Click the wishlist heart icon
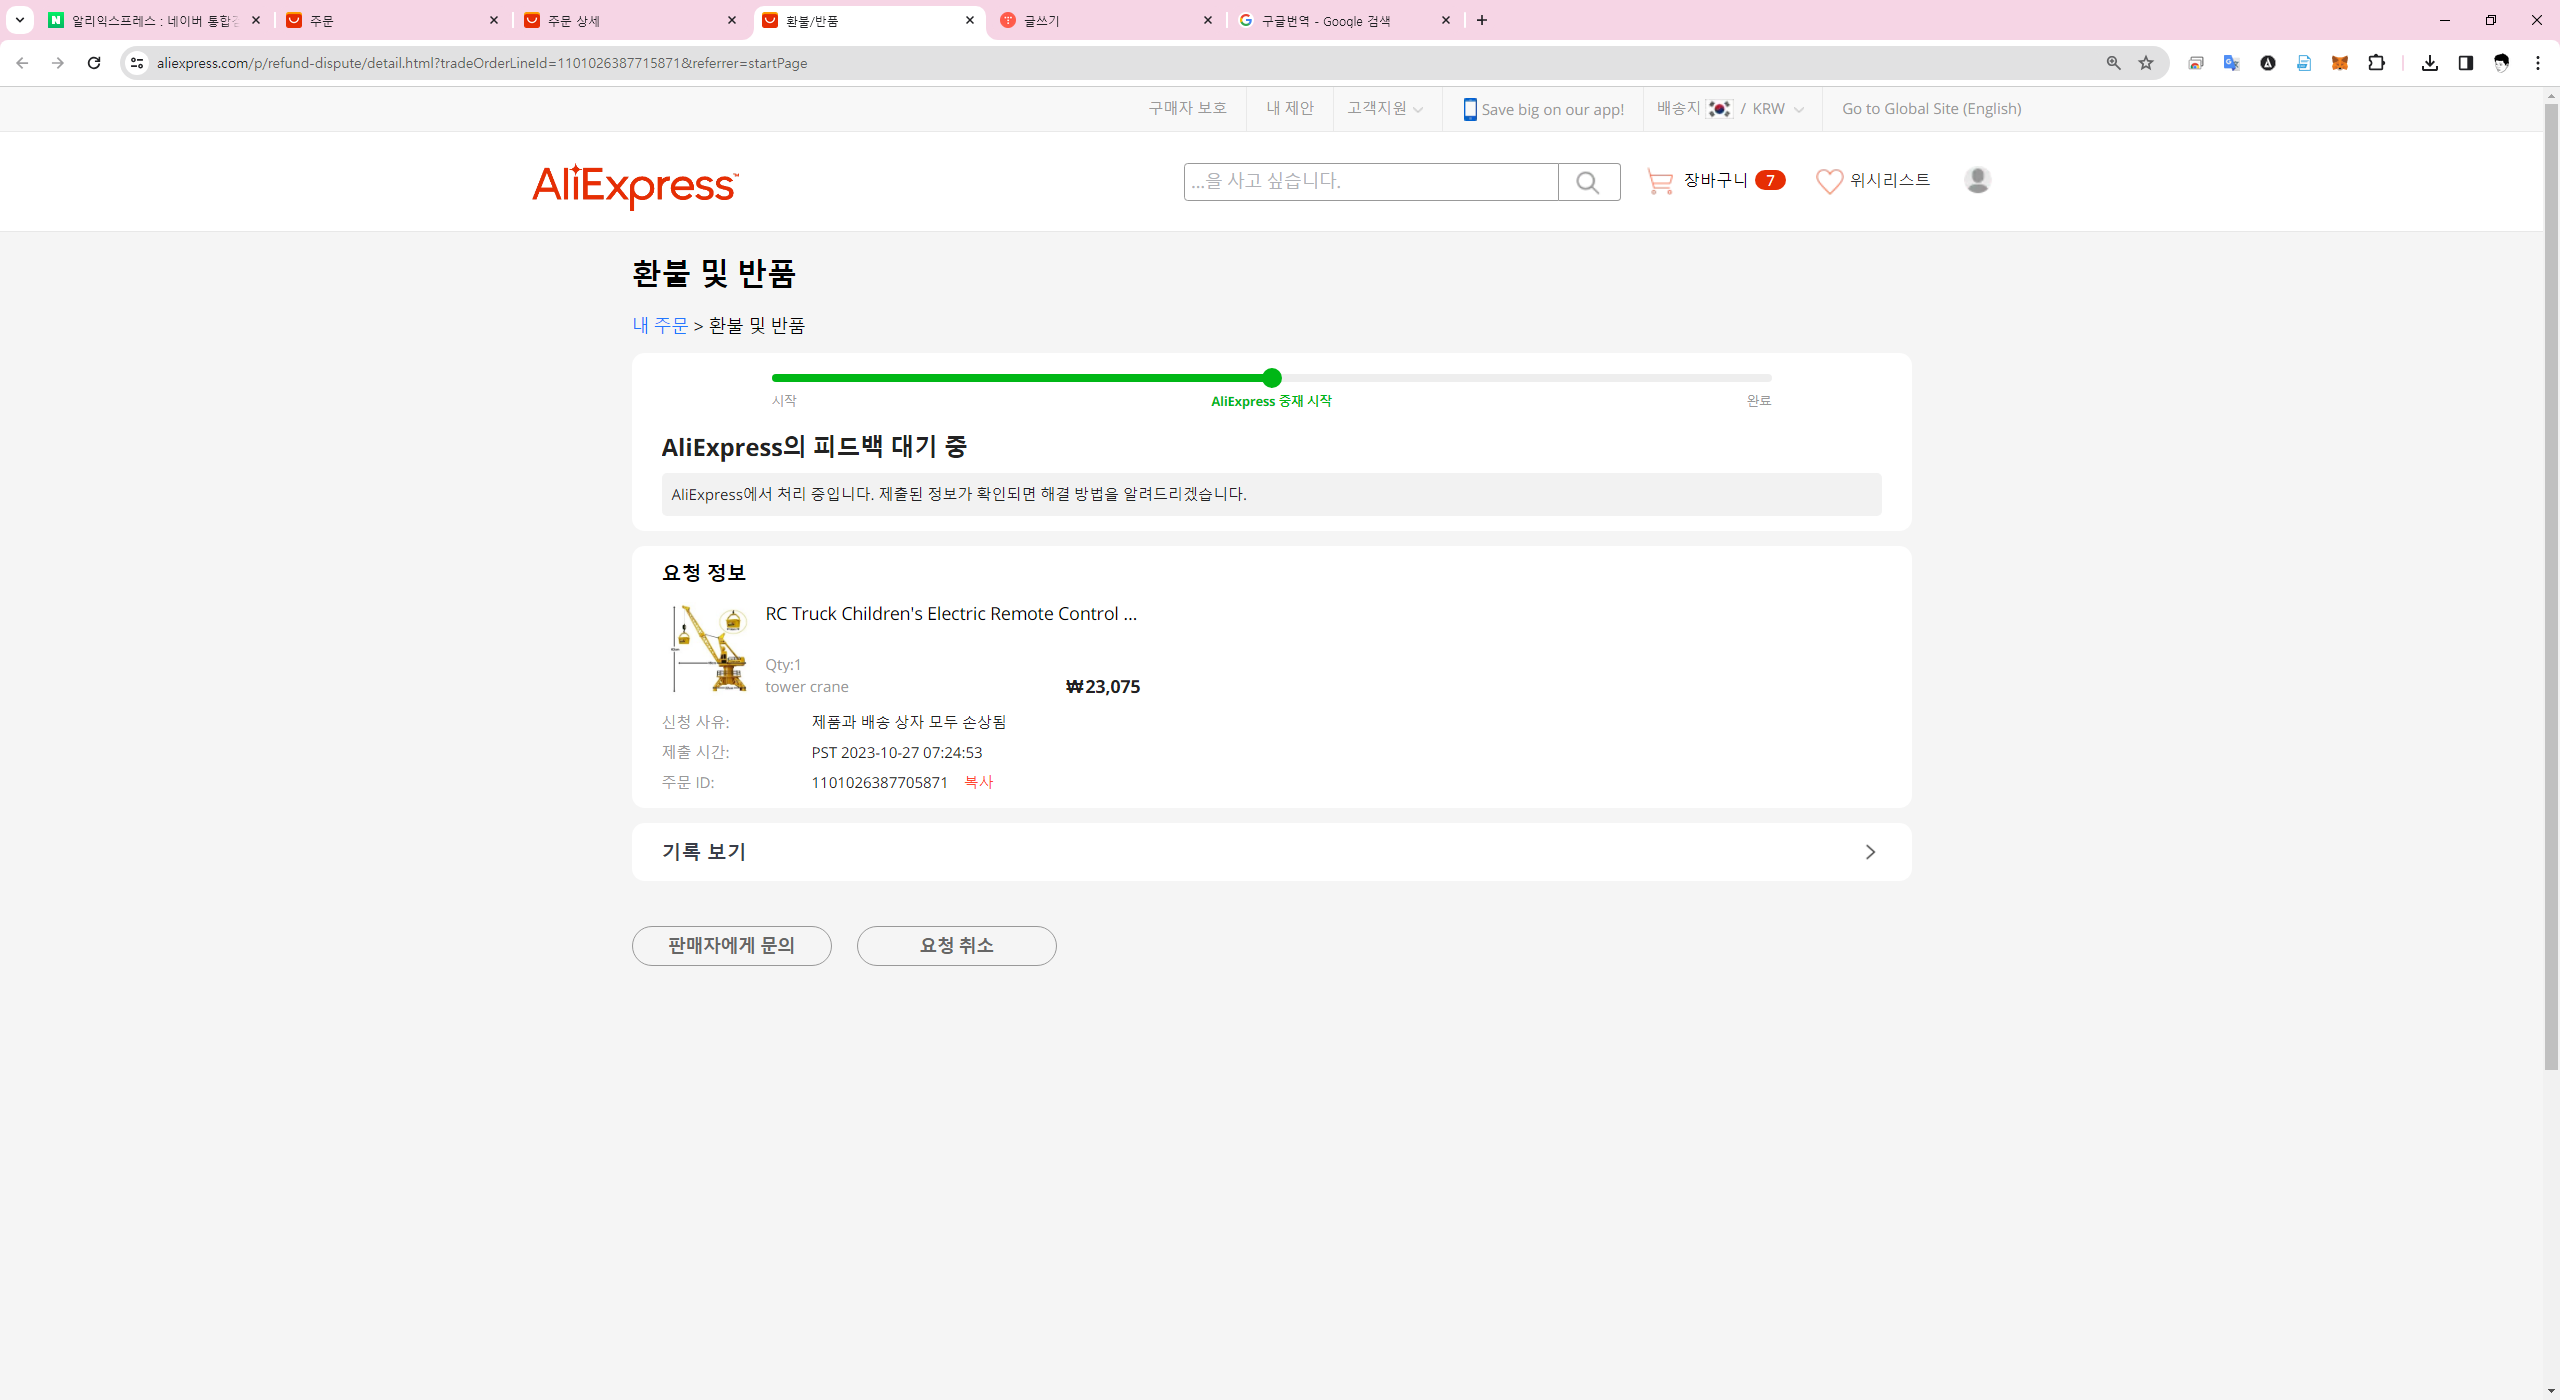 [x=1829, y=181]
